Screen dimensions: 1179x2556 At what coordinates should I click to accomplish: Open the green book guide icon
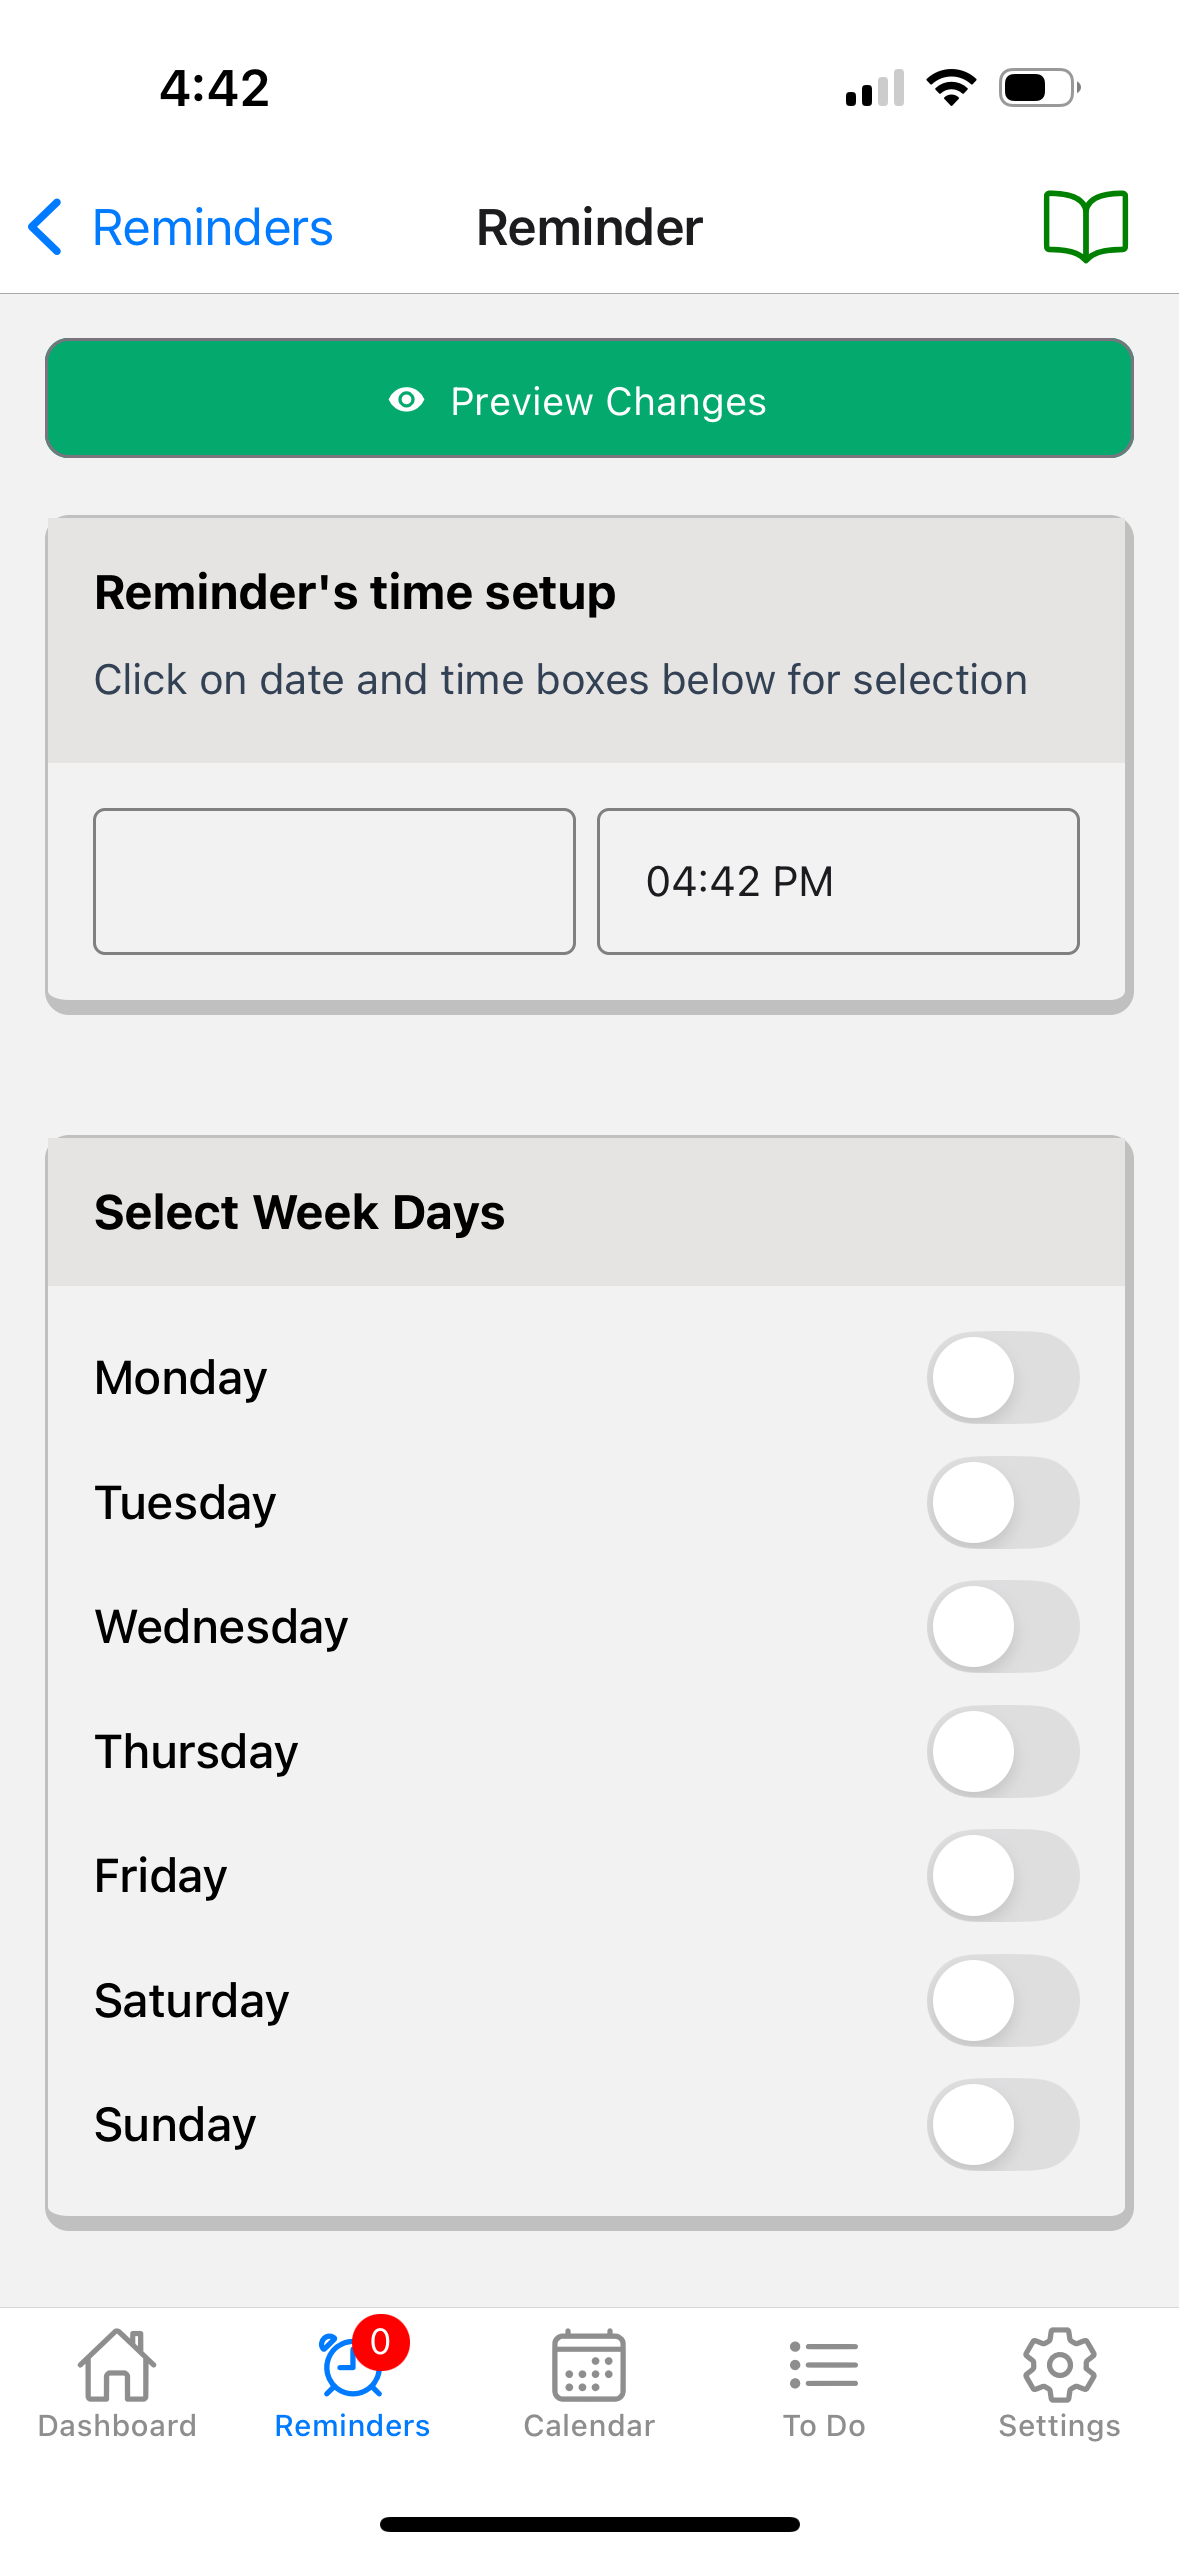point(1085,226)
